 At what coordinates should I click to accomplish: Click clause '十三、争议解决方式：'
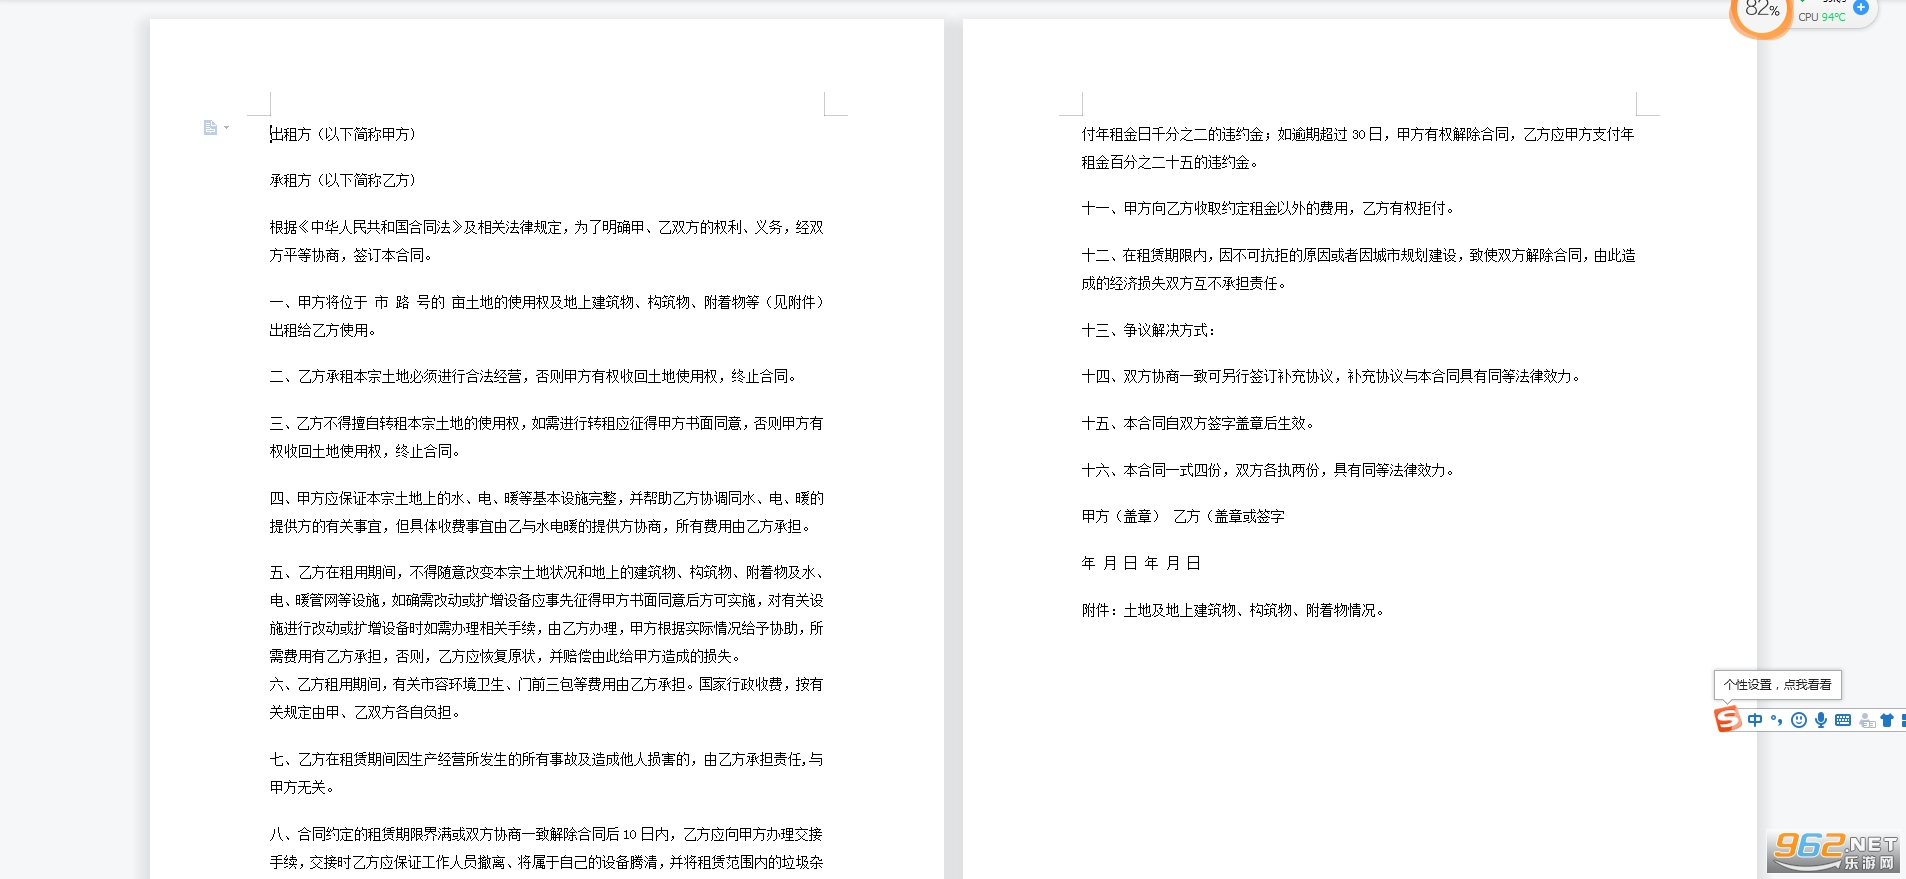tap(1149, 330)
